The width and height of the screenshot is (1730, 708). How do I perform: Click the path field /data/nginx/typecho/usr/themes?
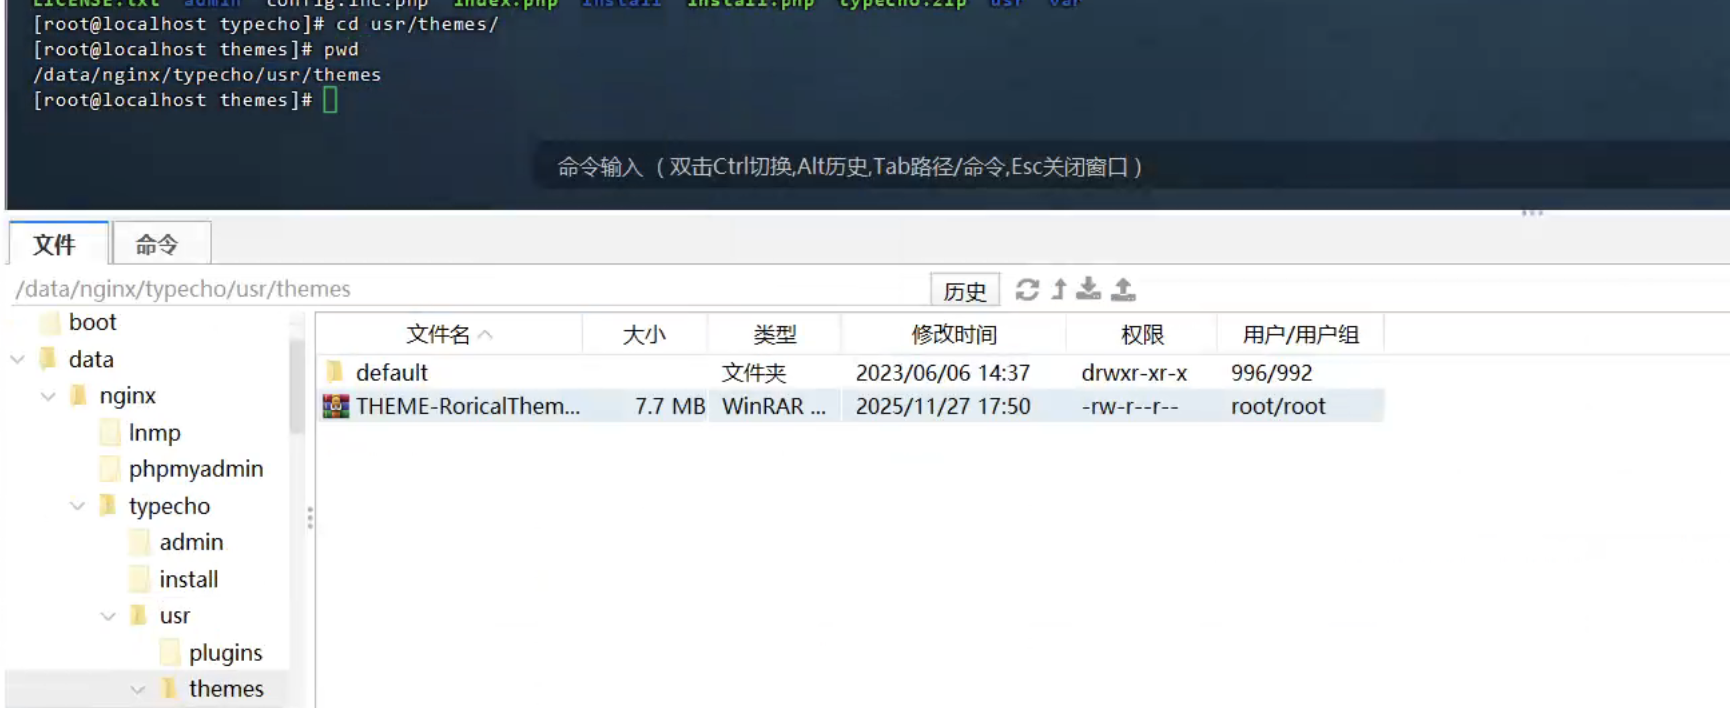[468, 289]
